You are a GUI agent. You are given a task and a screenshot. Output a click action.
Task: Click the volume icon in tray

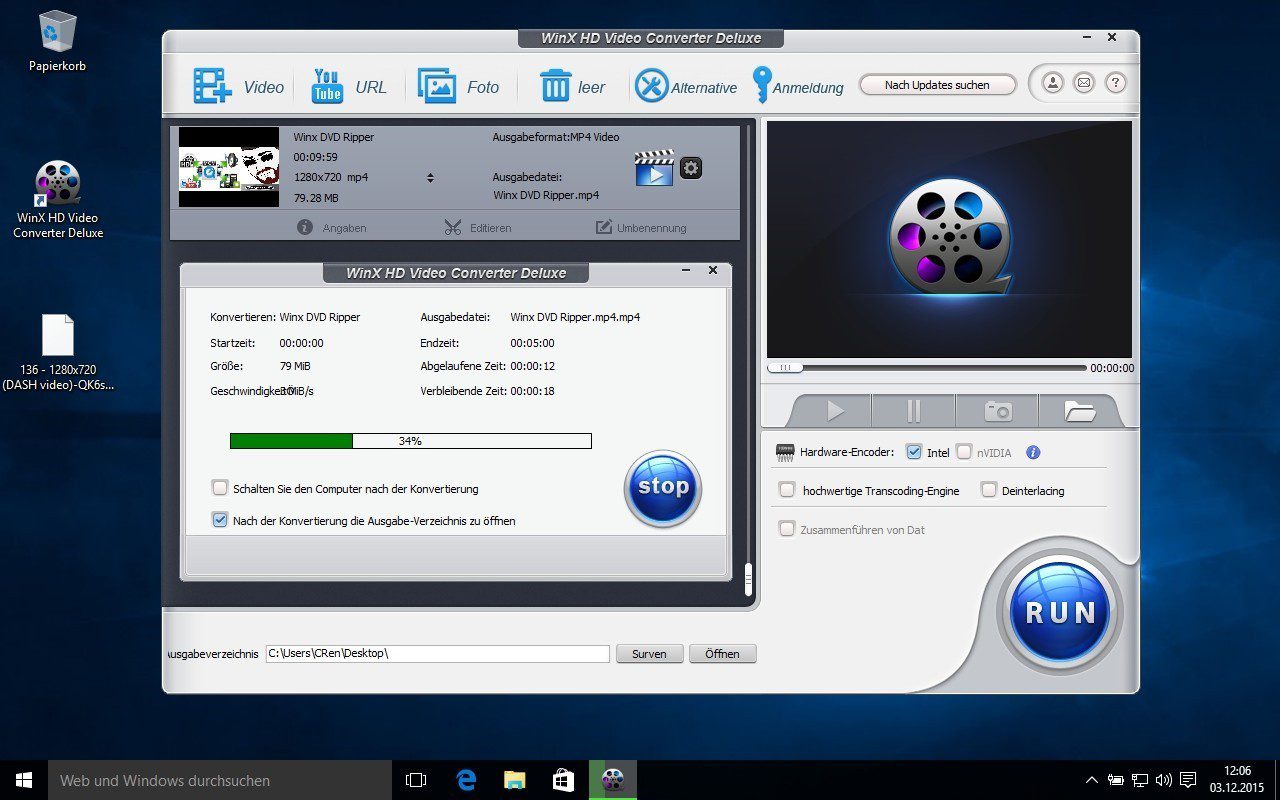click(x=1163, y=780)
